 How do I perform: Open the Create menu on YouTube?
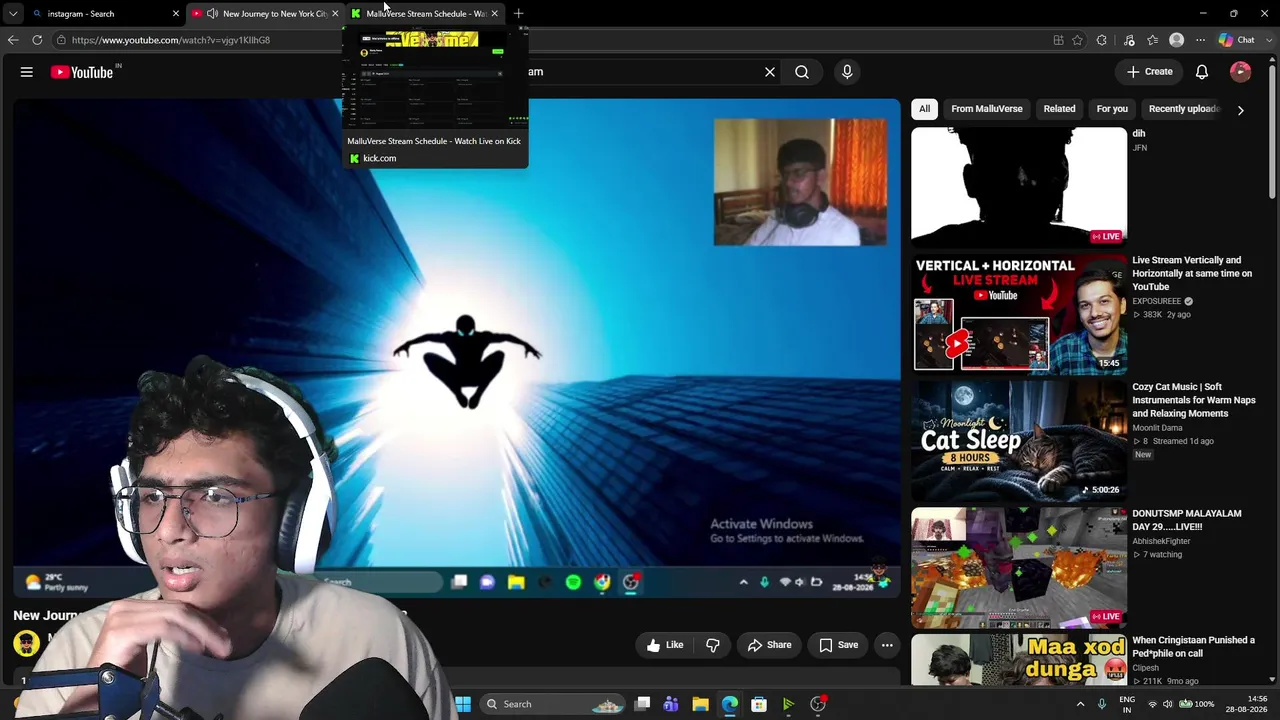pos(1150,72)
